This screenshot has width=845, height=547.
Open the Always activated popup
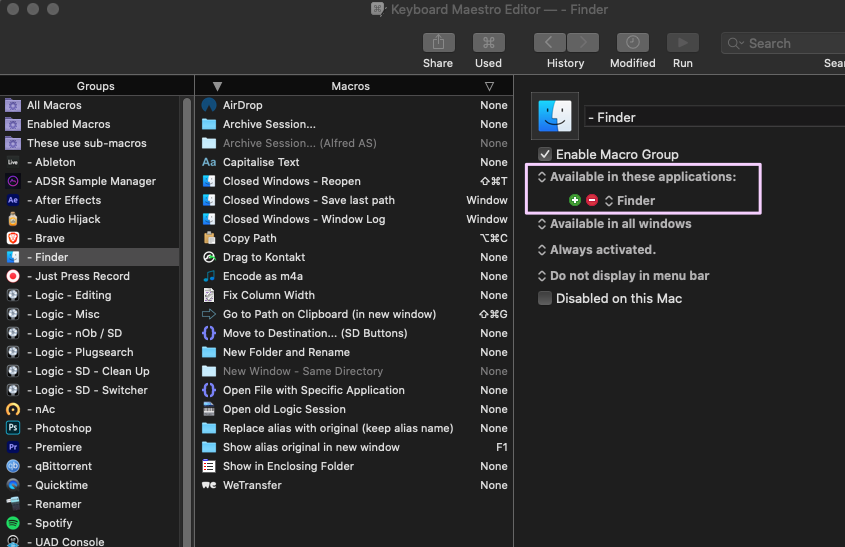[597, 250]
